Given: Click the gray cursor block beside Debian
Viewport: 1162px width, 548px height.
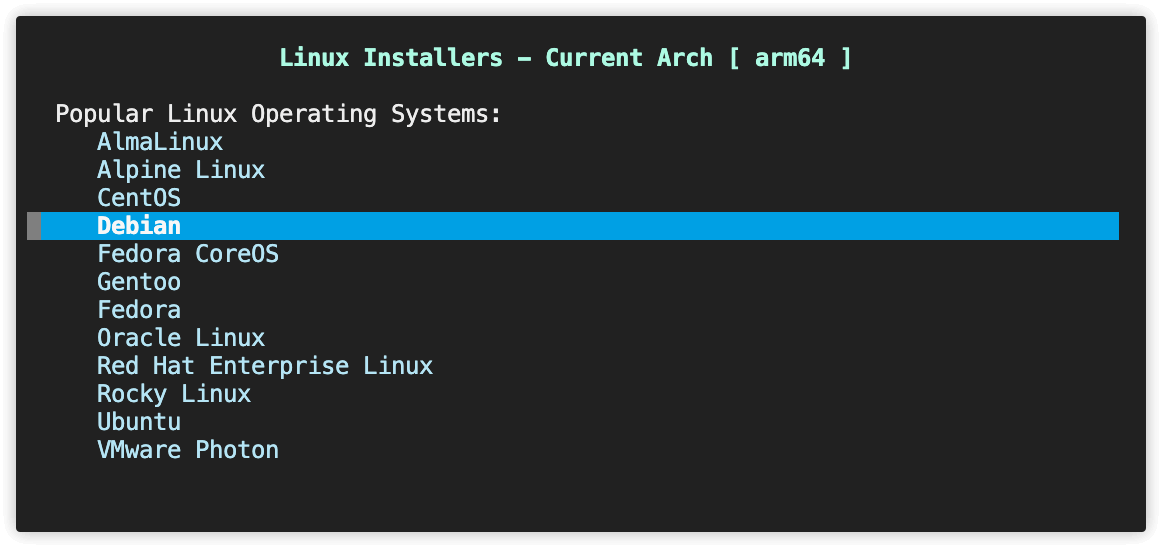Looking at the screenshot, I should tap(34, 226).
